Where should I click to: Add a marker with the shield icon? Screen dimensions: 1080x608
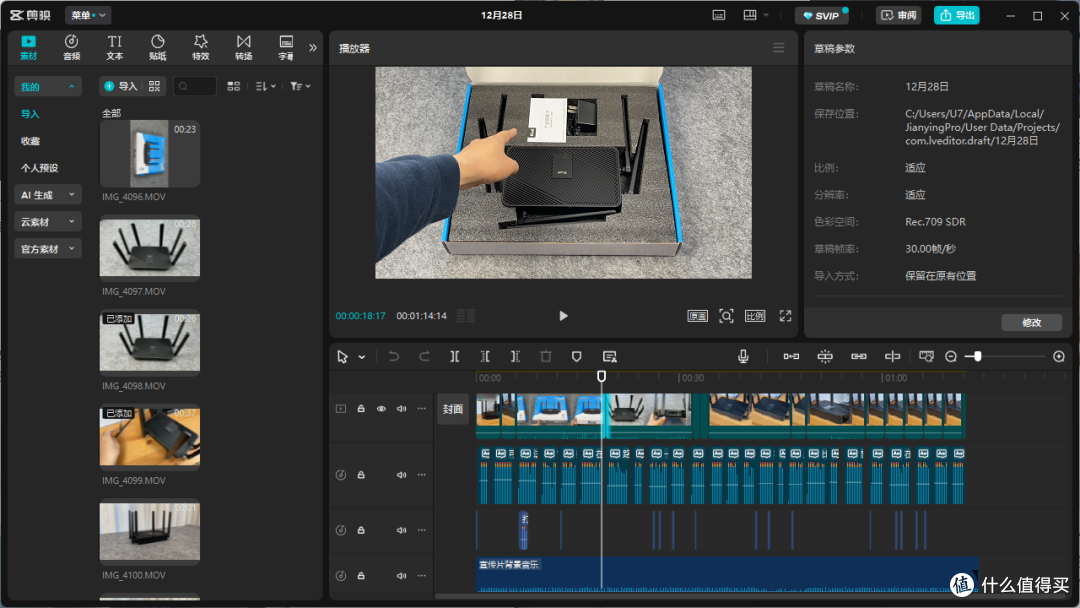pyautogui.click(x=577, y=356)
